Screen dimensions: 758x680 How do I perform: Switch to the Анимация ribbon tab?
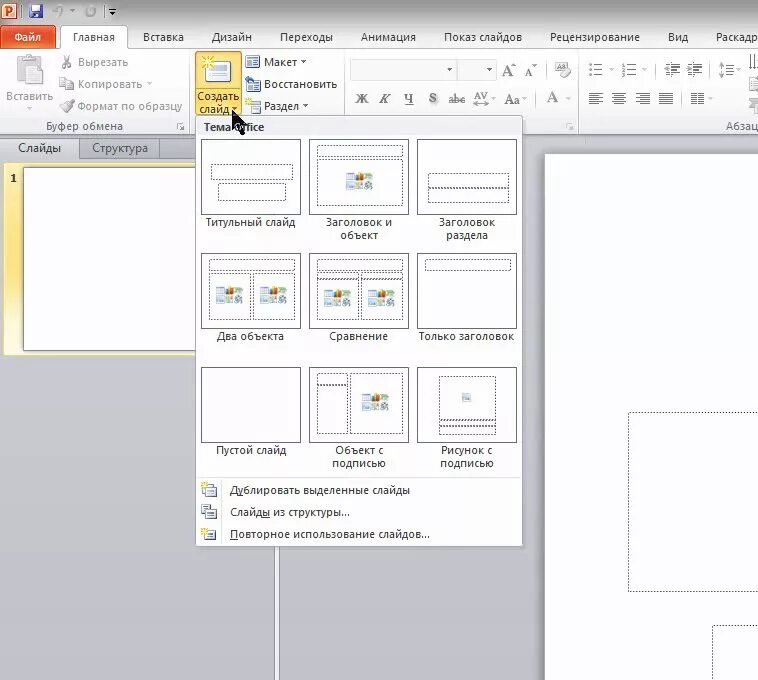[x=388, y=37]
